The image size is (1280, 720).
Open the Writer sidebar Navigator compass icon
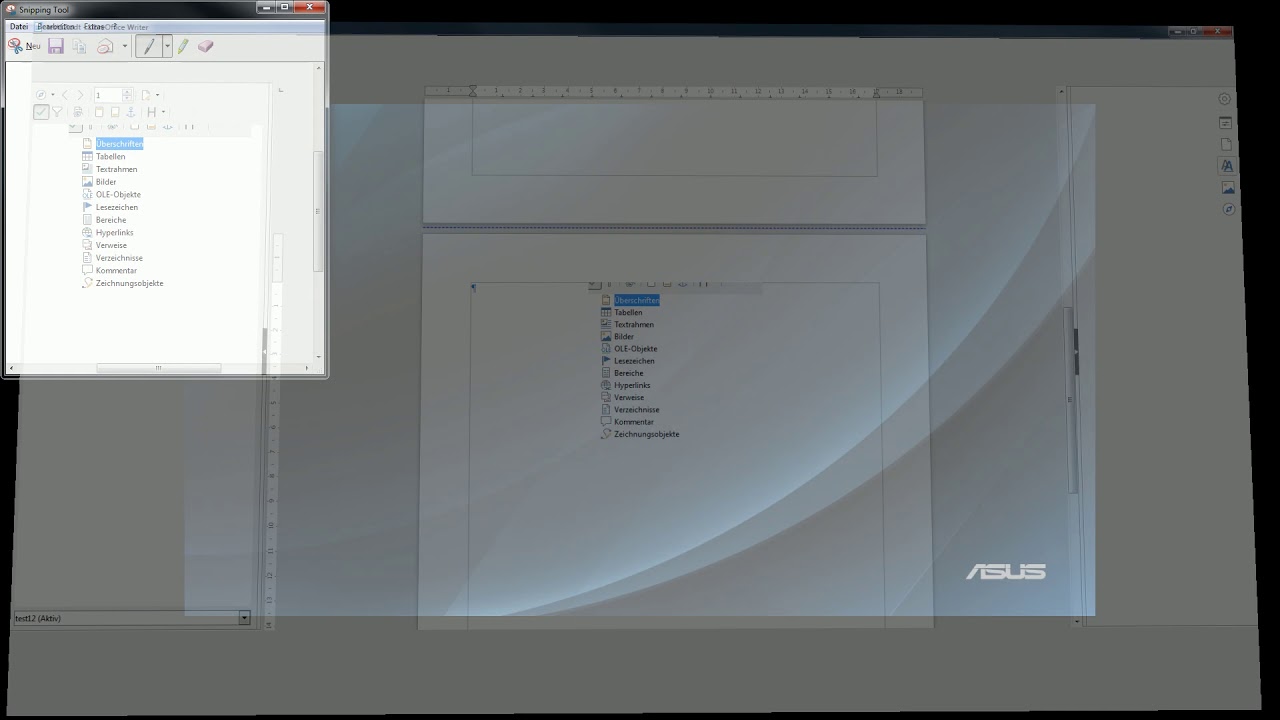click(x=1229, y=209)
